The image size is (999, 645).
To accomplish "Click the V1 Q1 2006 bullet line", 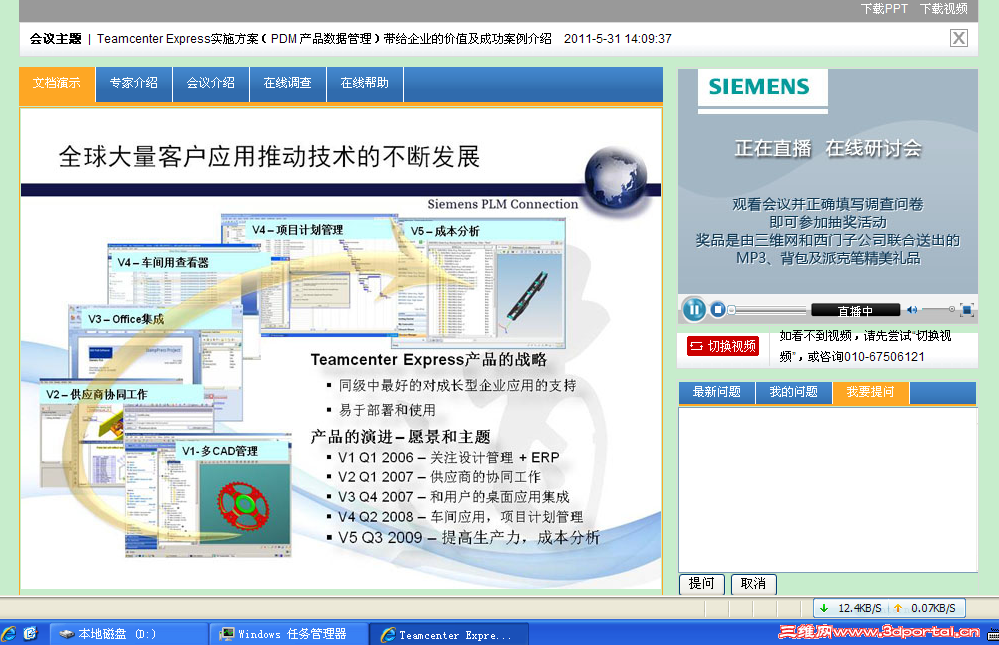I will point(443,458).
